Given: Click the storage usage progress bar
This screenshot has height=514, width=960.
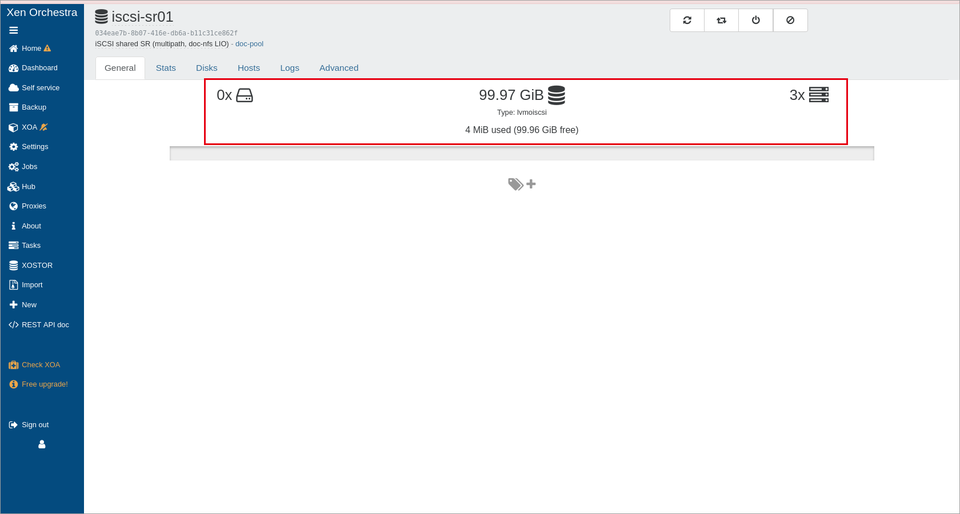Looking at the screenshot, I should coord(522,154).
